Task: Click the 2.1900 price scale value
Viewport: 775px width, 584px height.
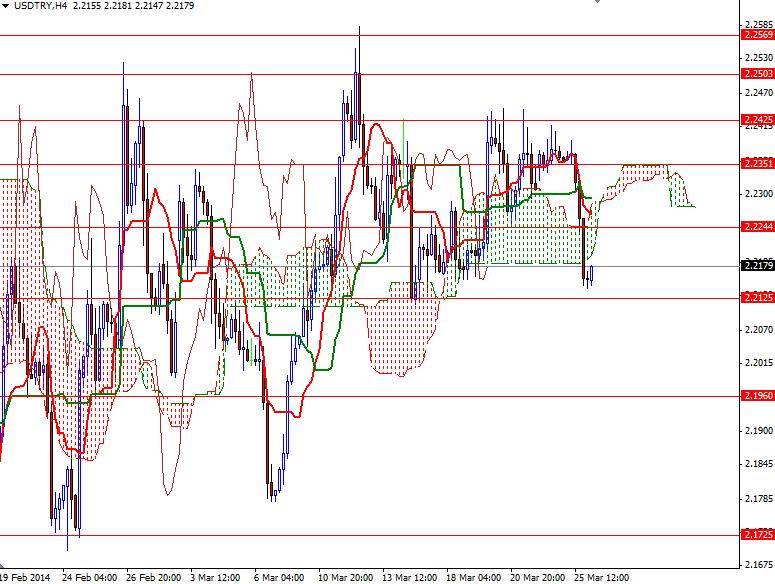Action: (759, 431)
